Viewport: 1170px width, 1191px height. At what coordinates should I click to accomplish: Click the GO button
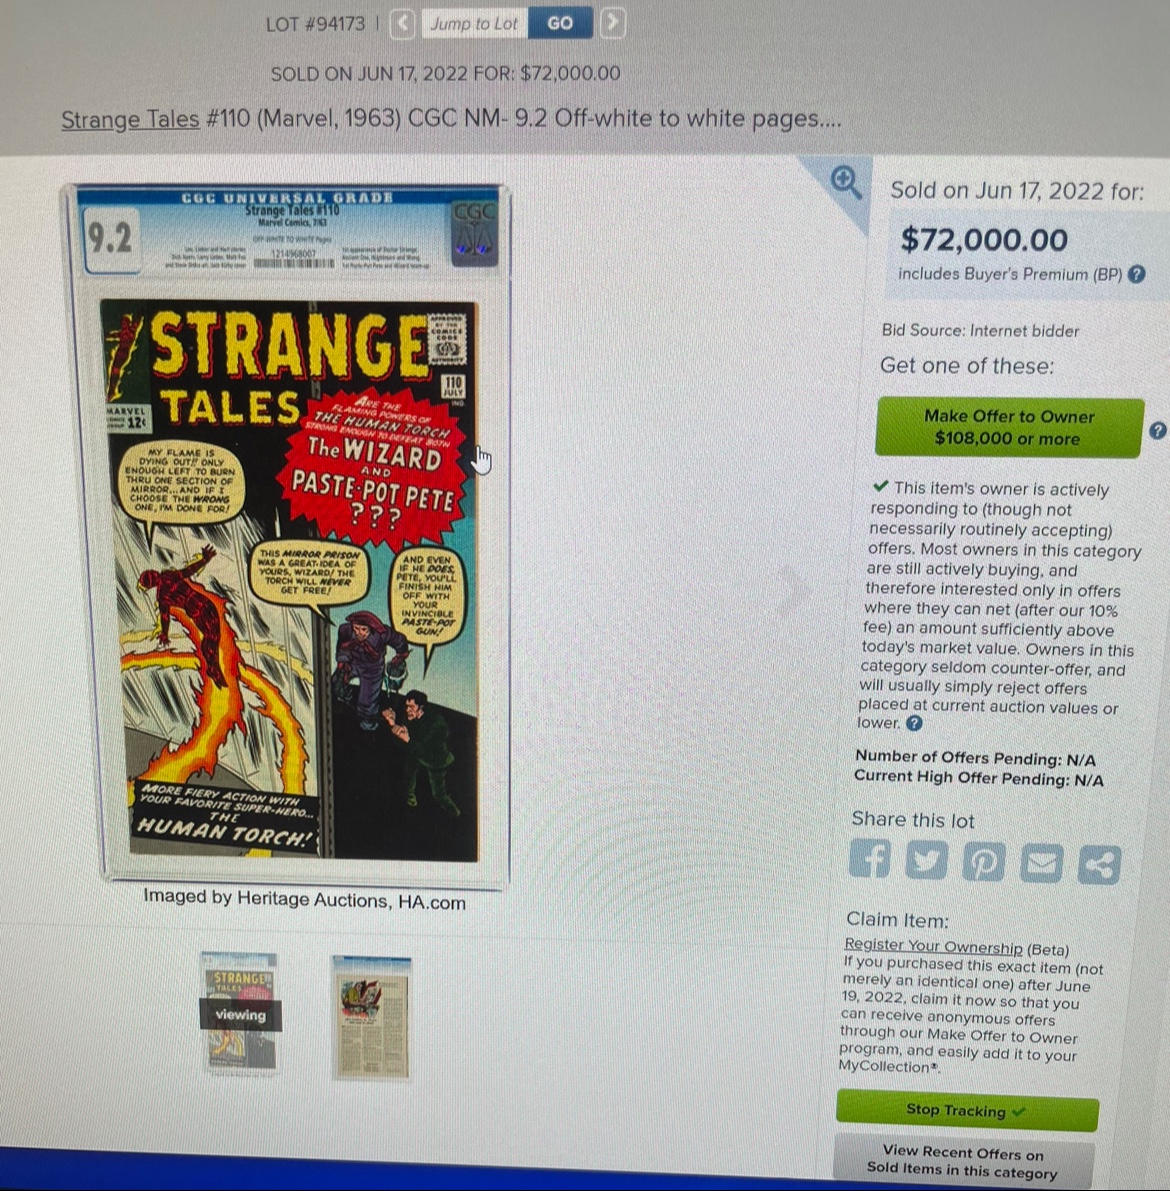click(x=561, y=24)
